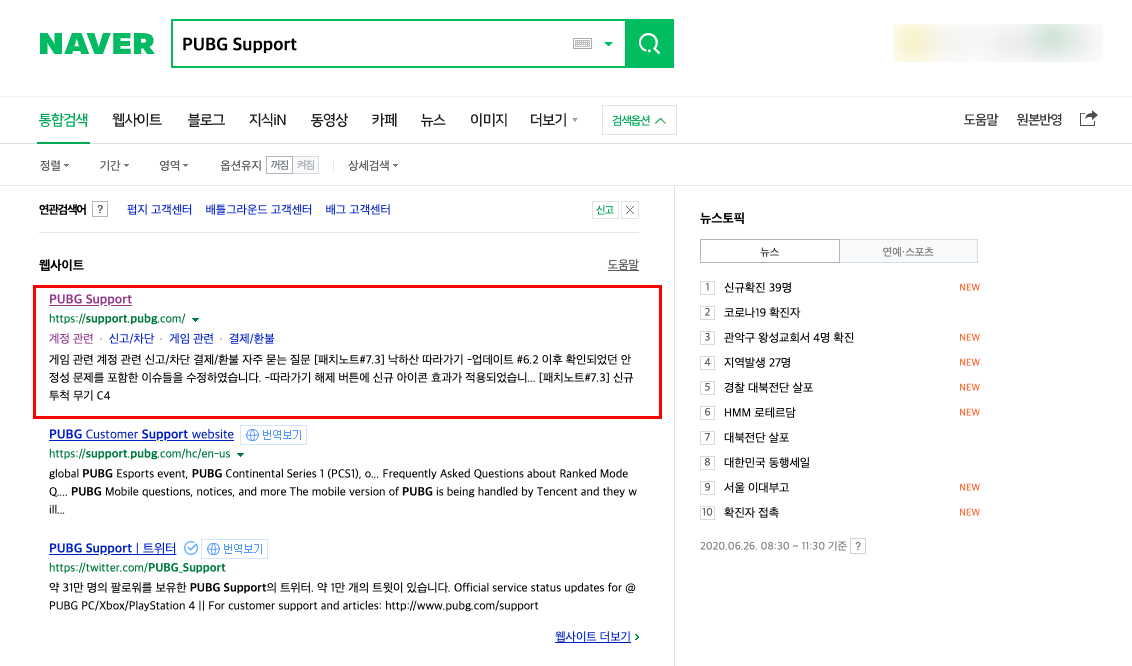1132x666 pixels.
Task: Click the green search magnifier button
Action: (x=649, y=44)
